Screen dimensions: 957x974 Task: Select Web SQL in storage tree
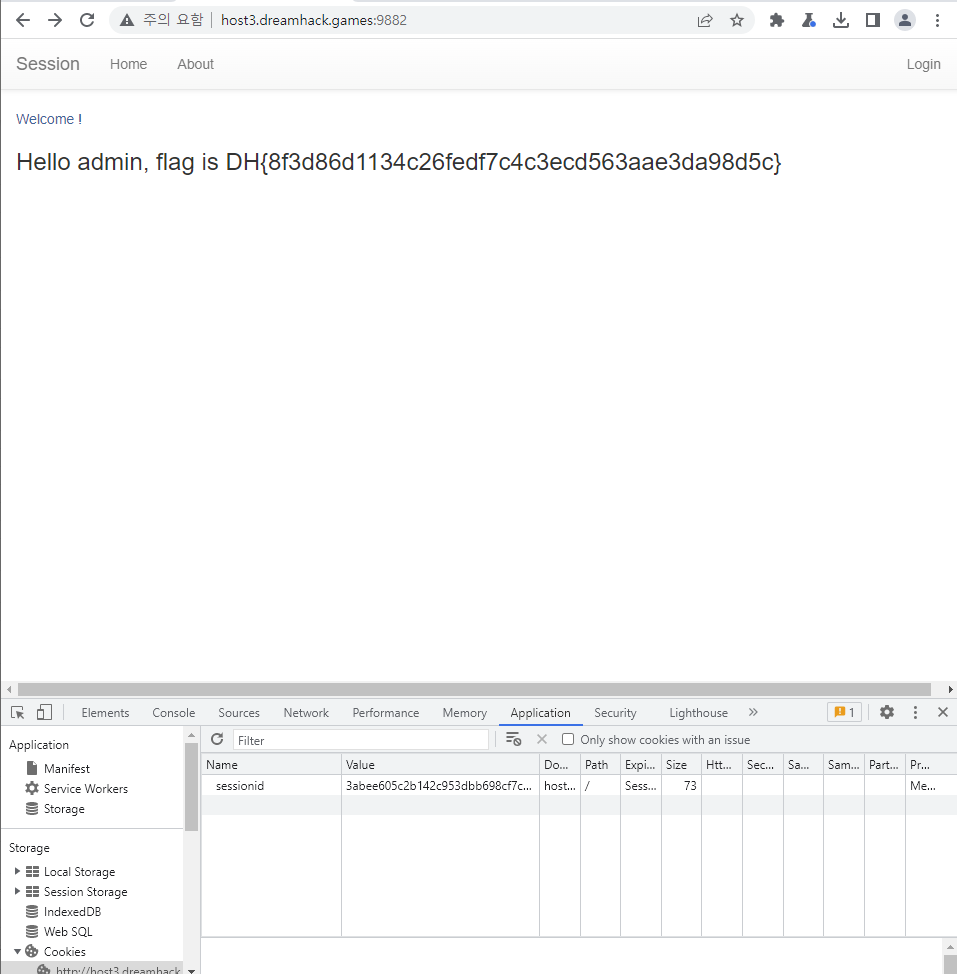[x=59, y=931]
